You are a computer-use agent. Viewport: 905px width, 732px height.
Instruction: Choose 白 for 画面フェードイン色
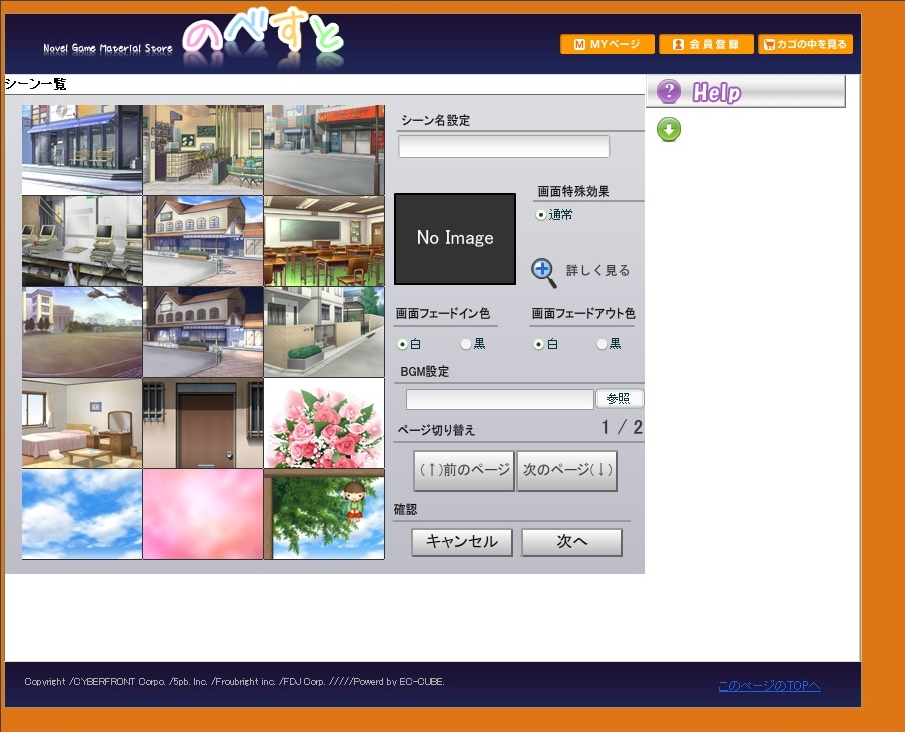pos(402,344)
